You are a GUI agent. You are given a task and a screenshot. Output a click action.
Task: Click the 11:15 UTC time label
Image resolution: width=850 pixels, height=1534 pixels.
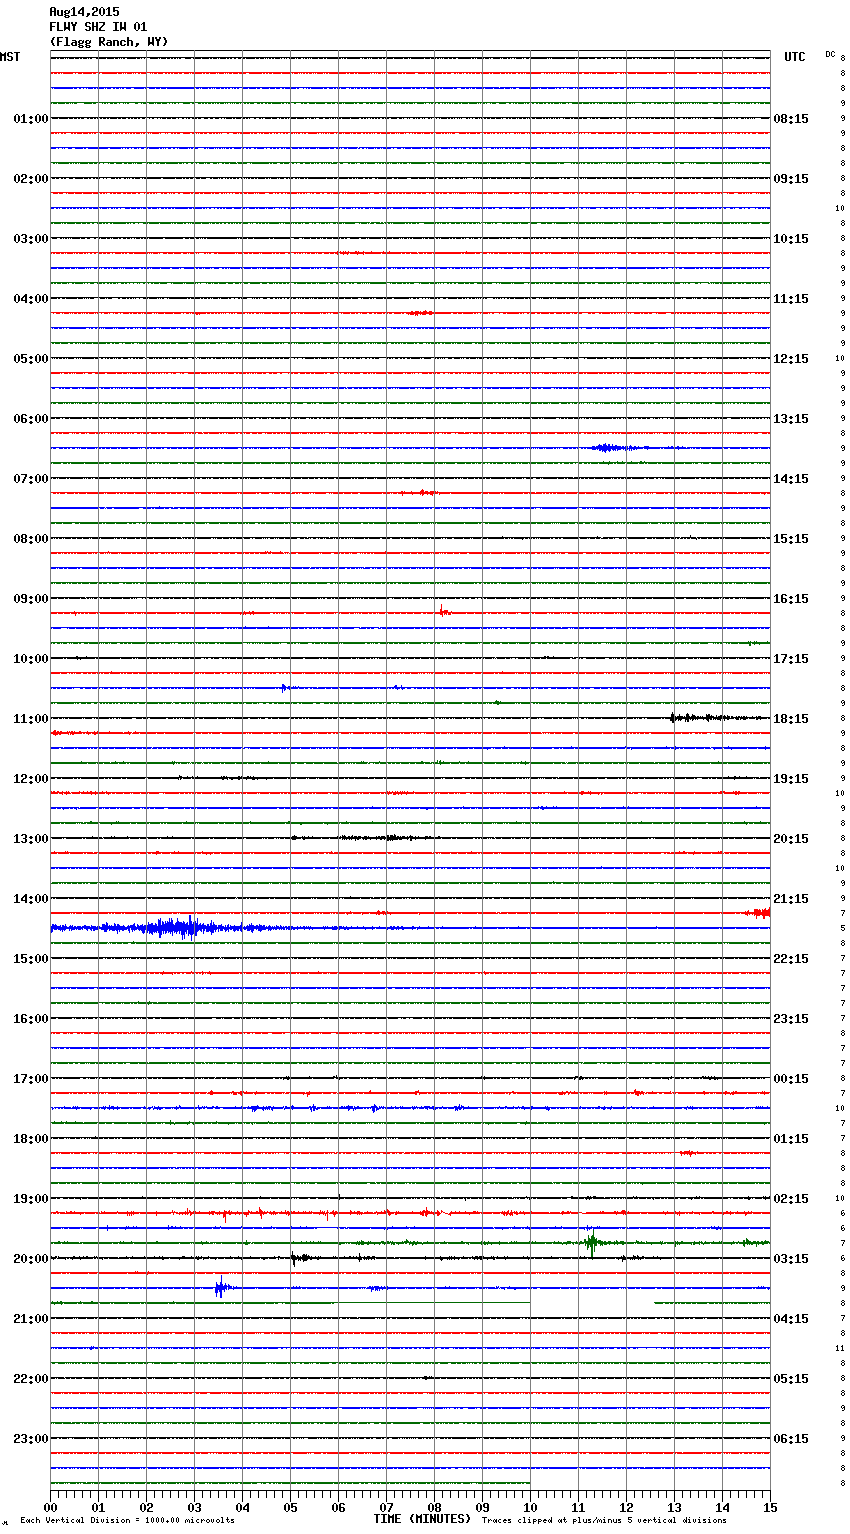(791, 299)
